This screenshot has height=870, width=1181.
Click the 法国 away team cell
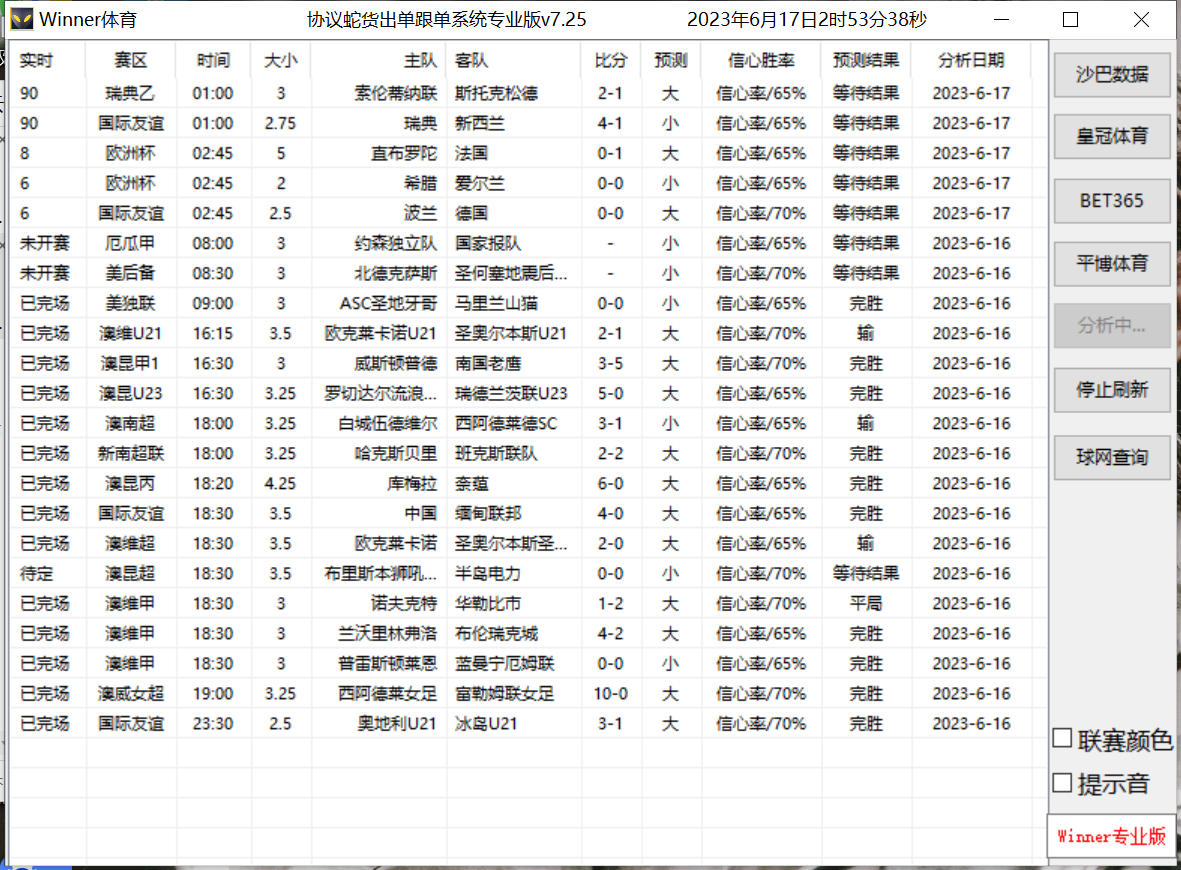(471, 154)
